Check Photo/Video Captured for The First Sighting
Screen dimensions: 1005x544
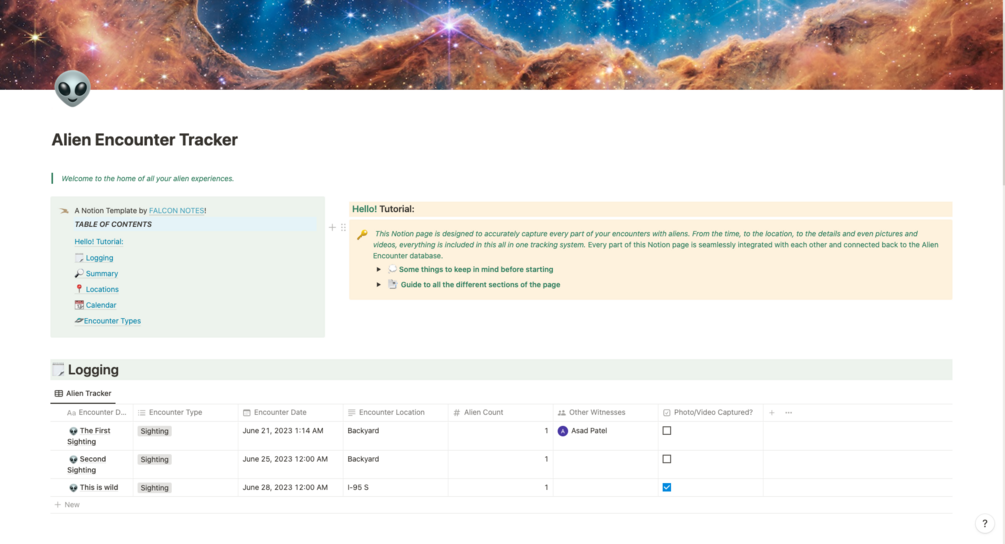(667, 431)
